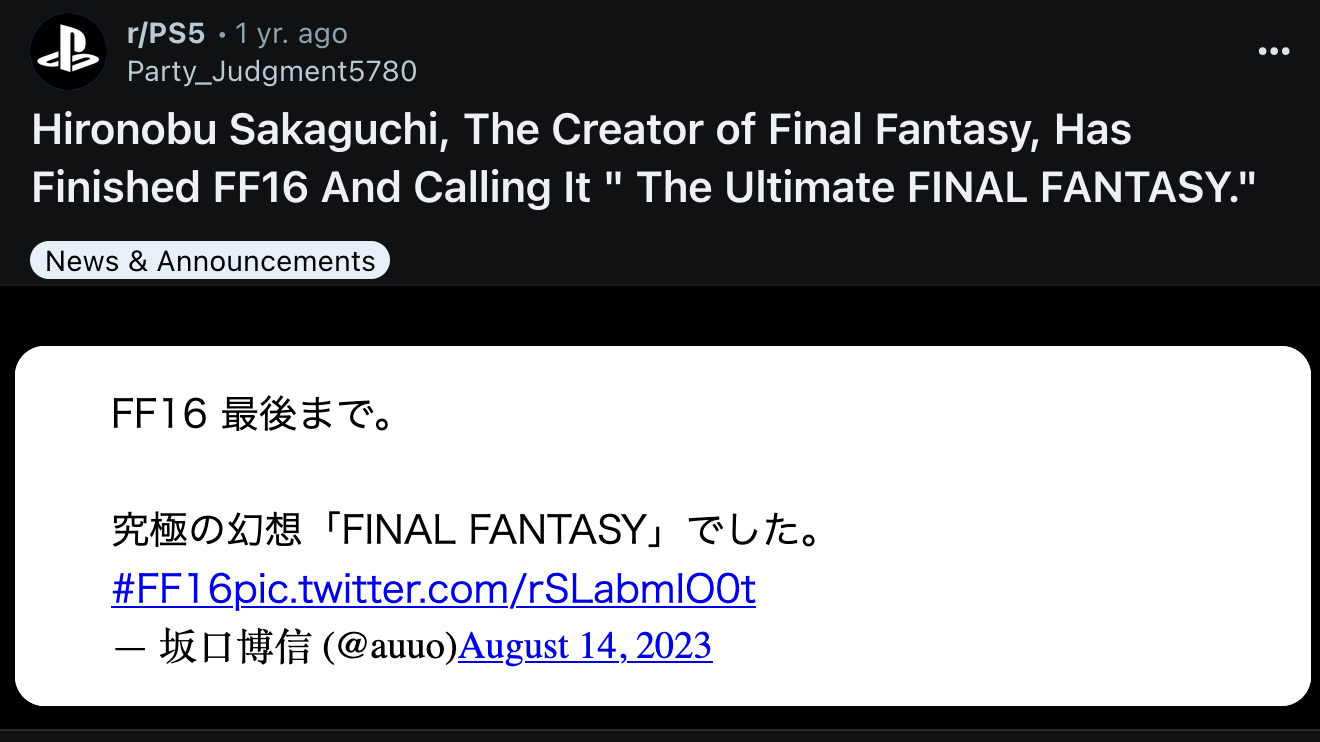The height and width of the screenshot is (742, 1320).
Task: Click the author name 坂口博信
Action: tap(236, 647)
